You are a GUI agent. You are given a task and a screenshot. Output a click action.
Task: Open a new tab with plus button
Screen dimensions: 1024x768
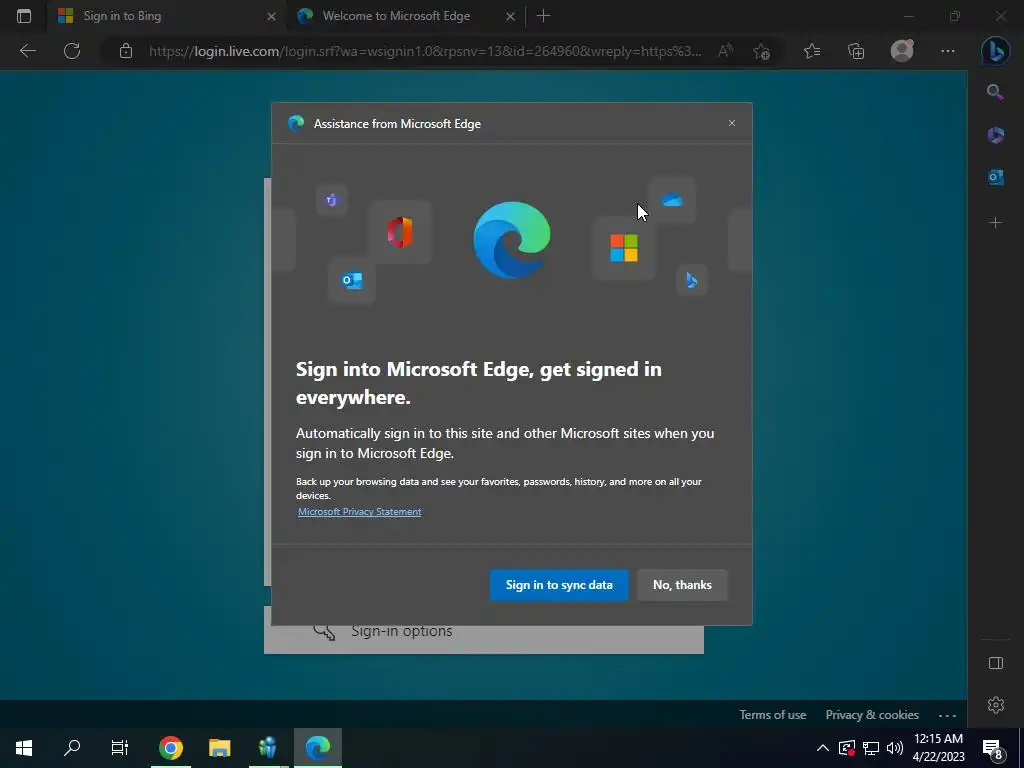[x=543, y=16]
